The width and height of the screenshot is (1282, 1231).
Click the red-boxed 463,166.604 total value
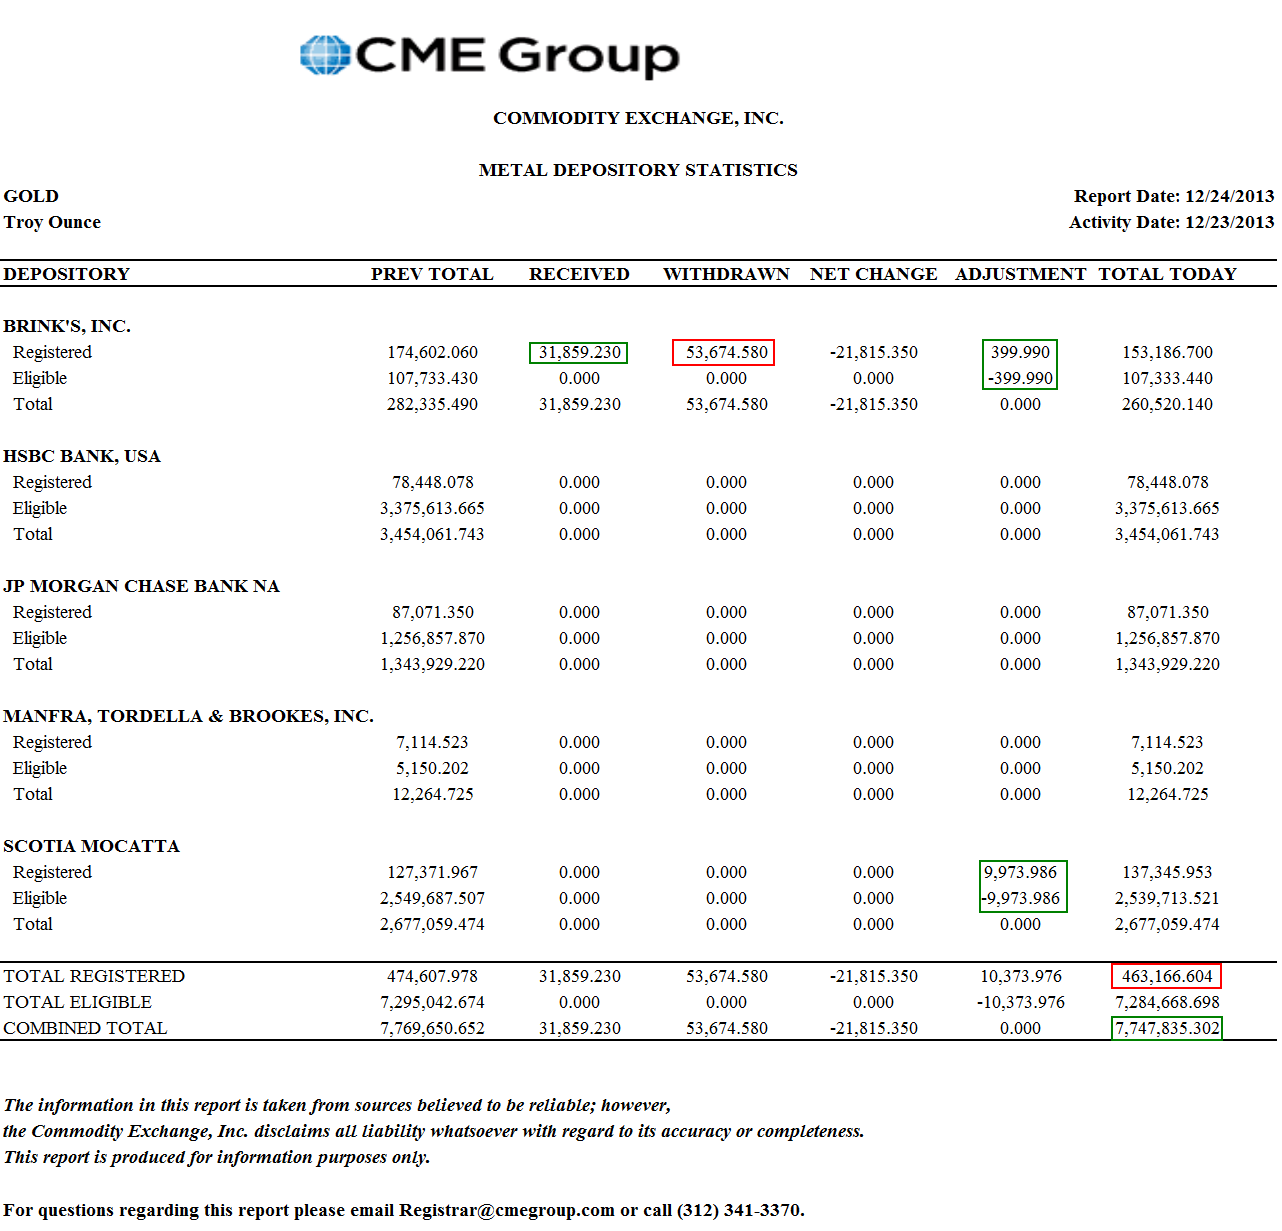[x=1166, y=976]
